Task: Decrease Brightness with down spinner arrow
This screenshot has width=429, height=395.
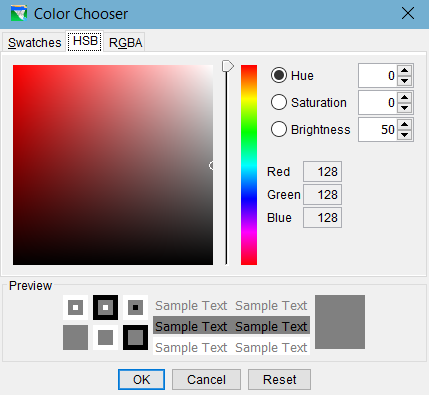Action: (x=405, y=135)
